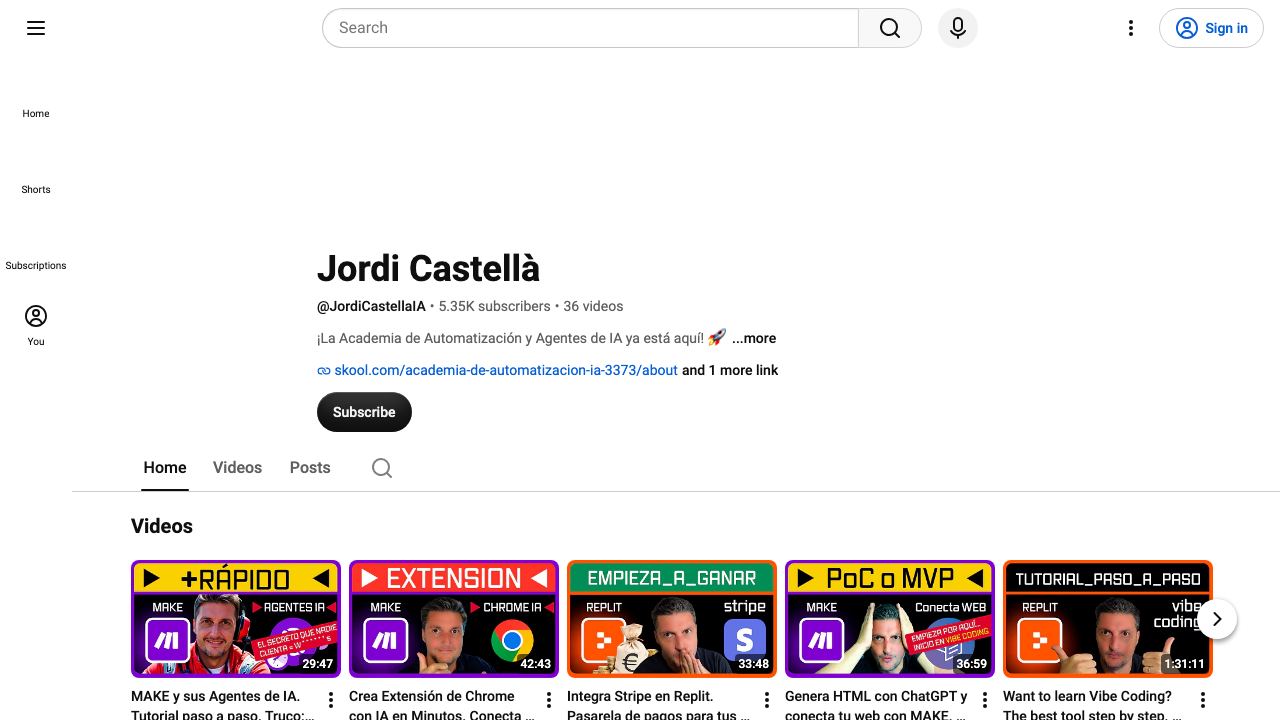The width and height of the screenshot is (1280, 720).
Task: Click the Sign in button
Action: pos(1211,28)
